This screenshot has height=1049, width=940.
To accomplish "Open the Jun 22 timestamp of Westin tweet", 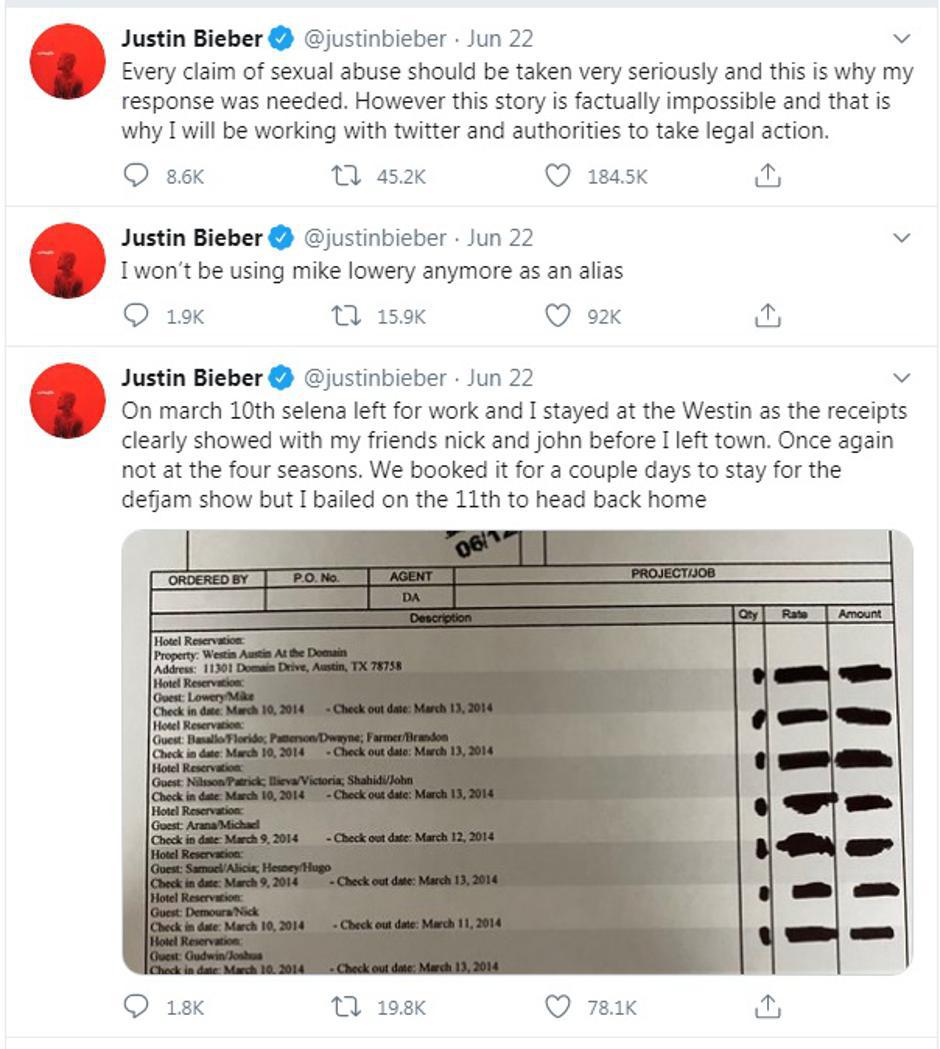I will point(500,379).
